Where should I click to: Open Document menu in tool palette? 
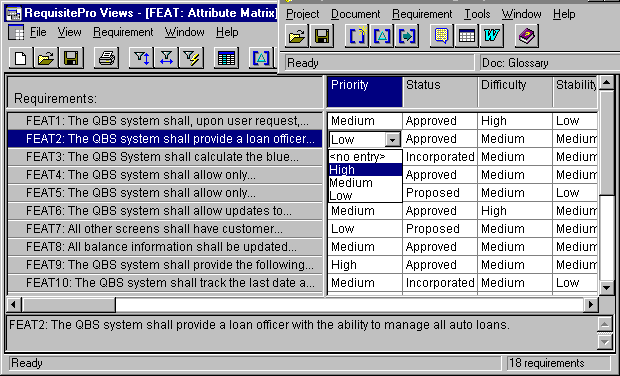355,14
